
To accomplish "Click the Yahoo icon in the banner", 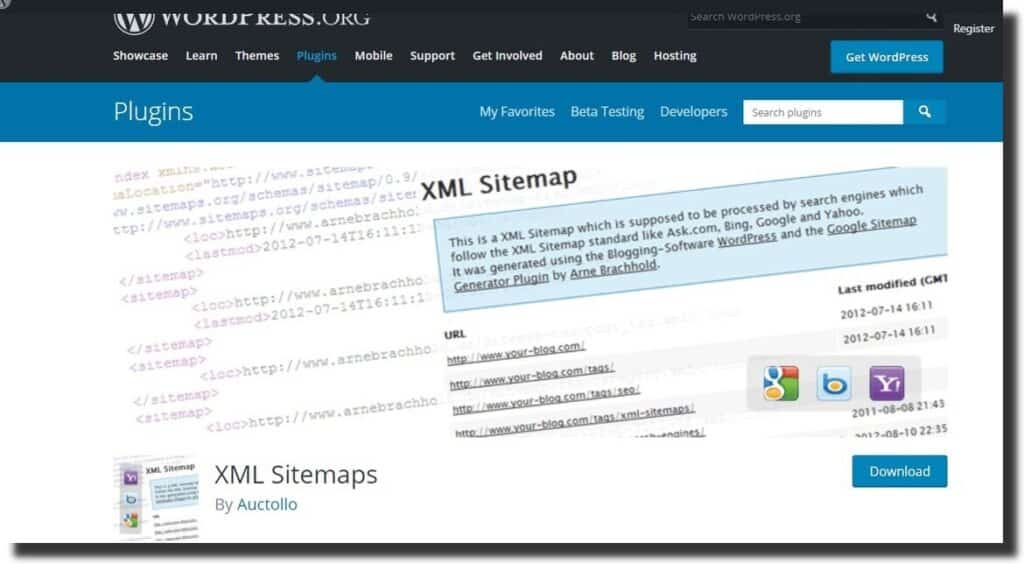I will (x=887, y=383).
